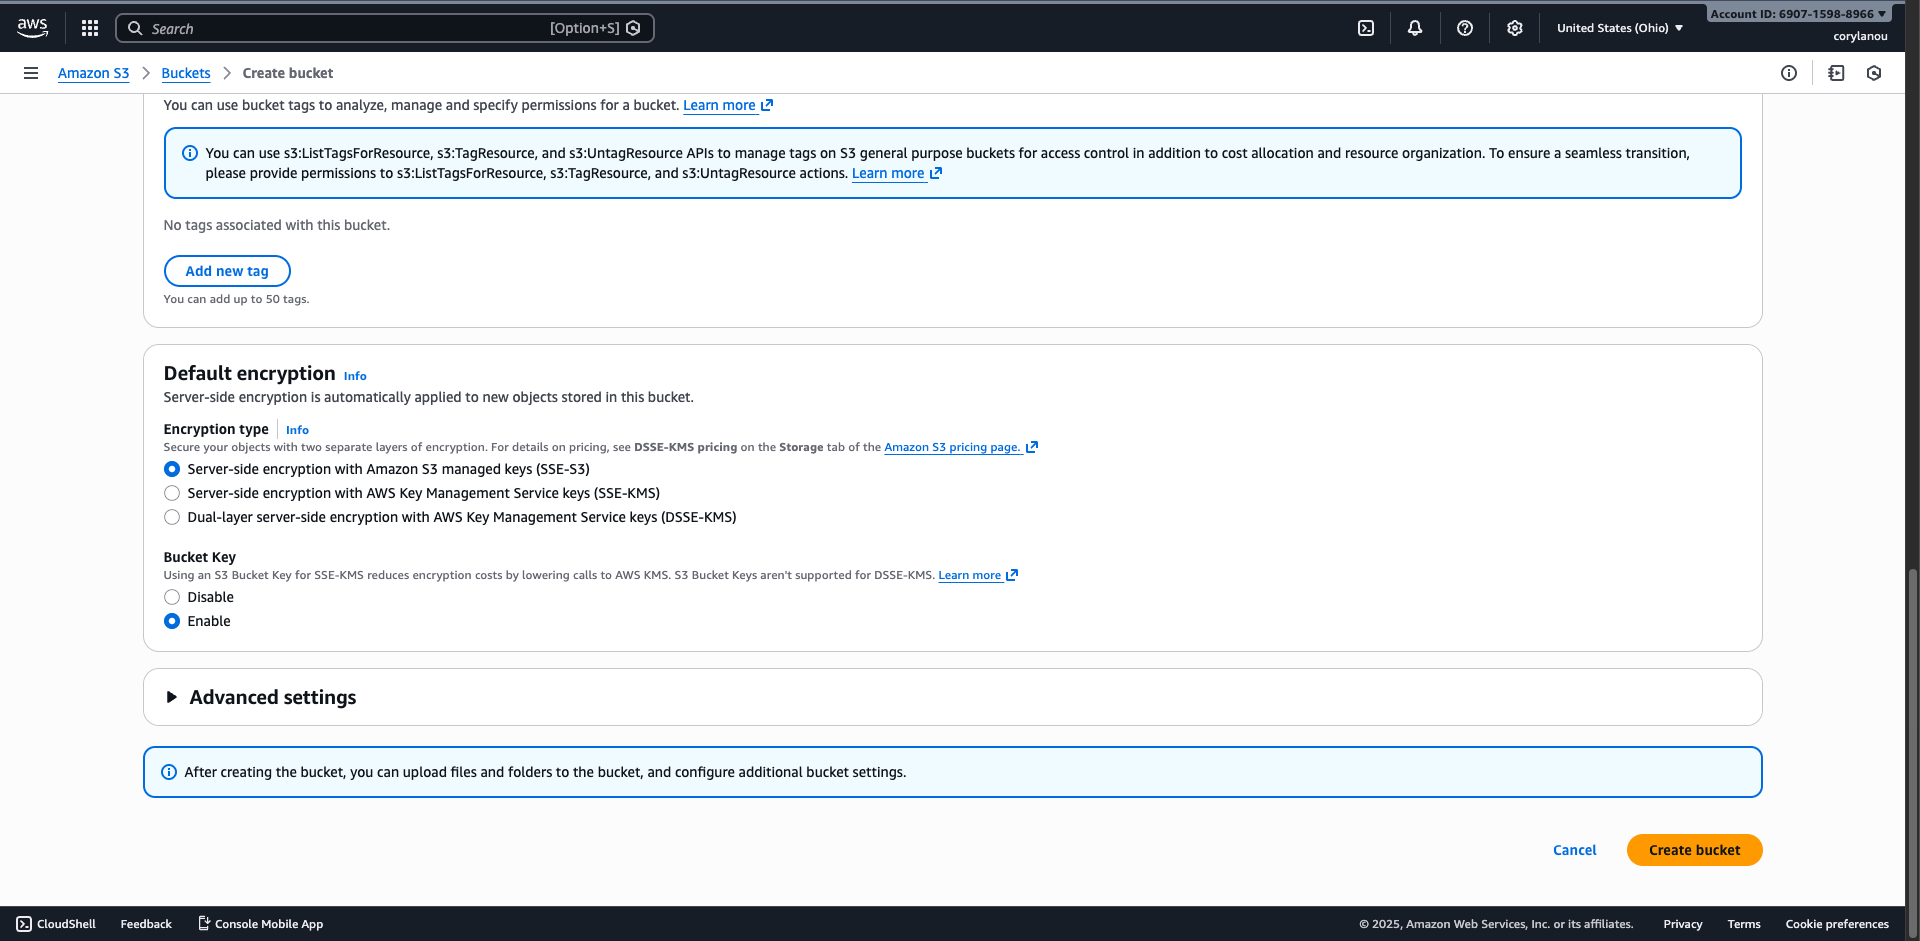Viewport: 1920px width, 941px height.
Task: Open the United States (Ohio) region dropdown
Action: [x=1619, y=27]
